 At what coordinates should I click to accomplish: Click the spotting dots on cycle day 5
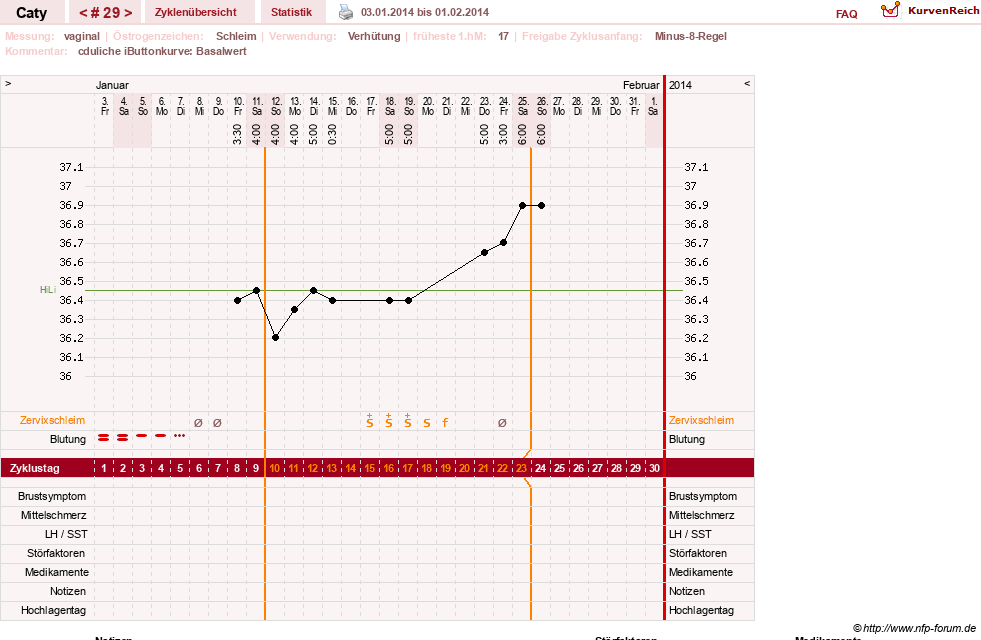point(180,435)
